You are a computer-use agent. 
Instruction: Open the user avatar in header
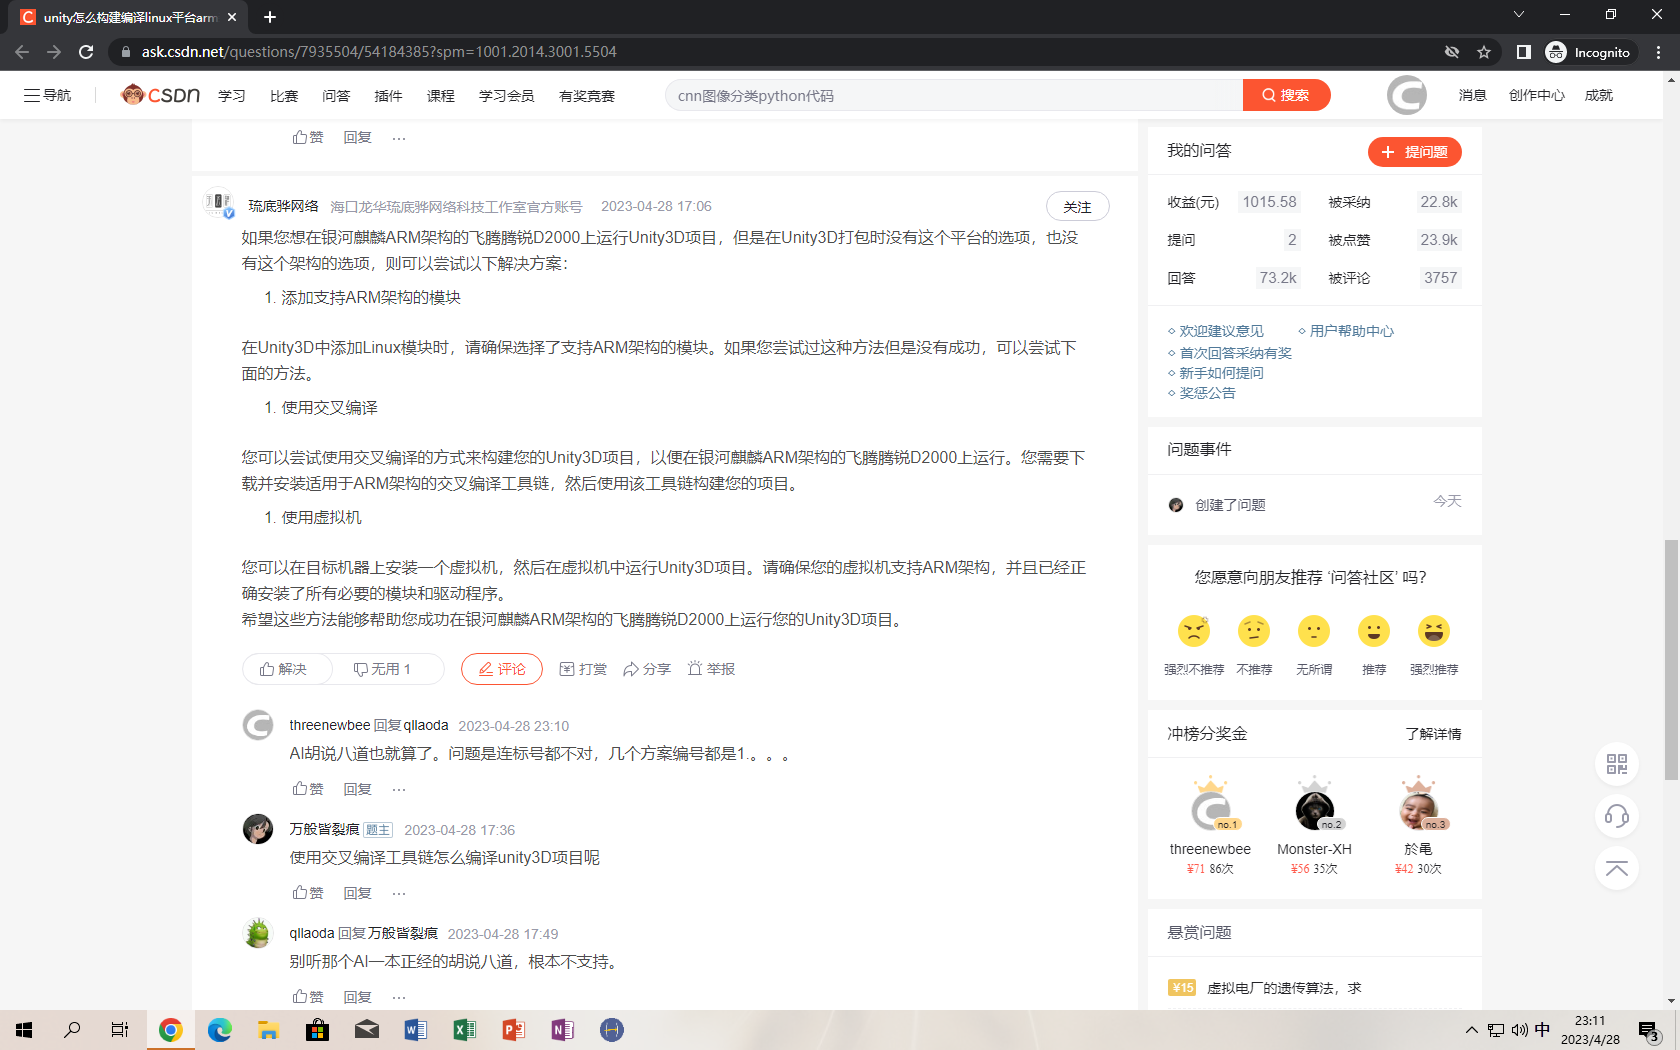pos(1407,95)
